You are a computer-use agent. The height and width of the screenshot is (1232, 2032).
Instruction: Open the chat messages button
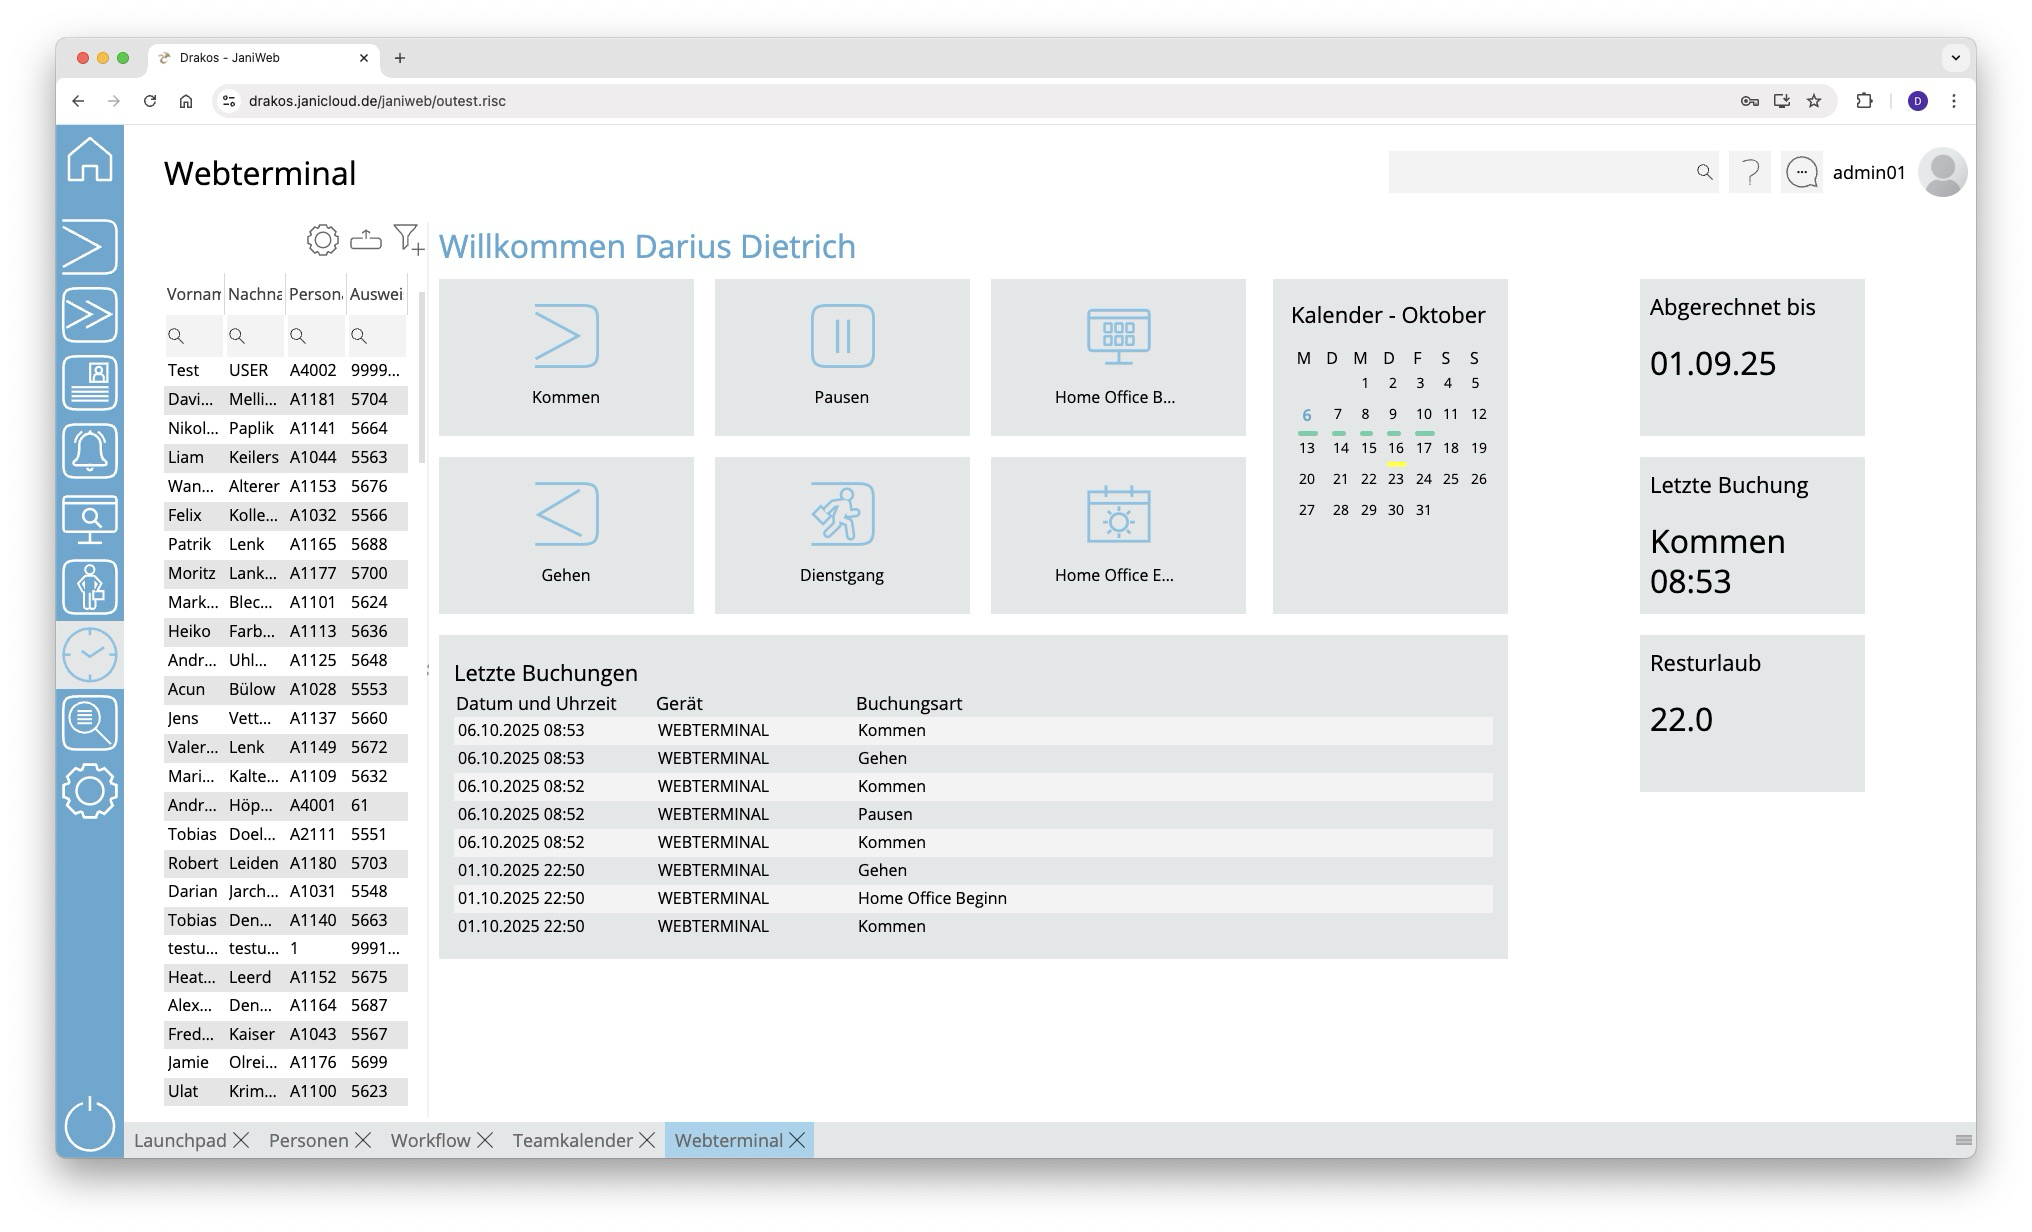coord(1801,173)
